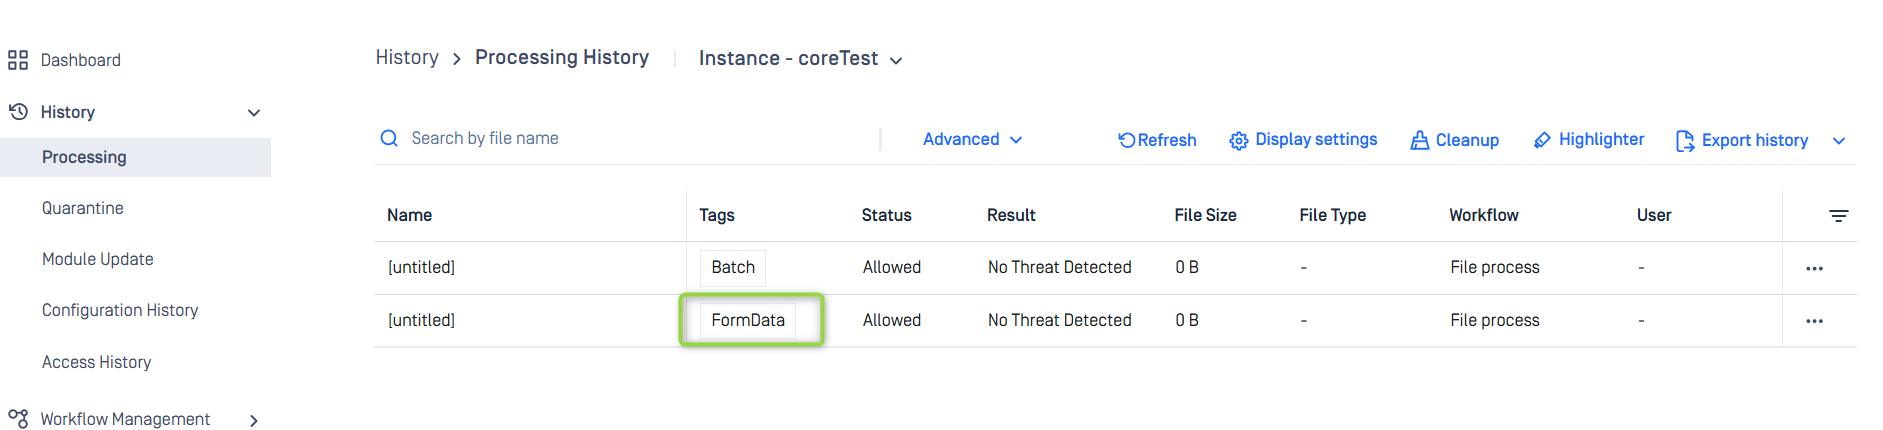The image size is (1883, 430).
Task: Open Display settings gear
Action: click(x=1239, y=141)
